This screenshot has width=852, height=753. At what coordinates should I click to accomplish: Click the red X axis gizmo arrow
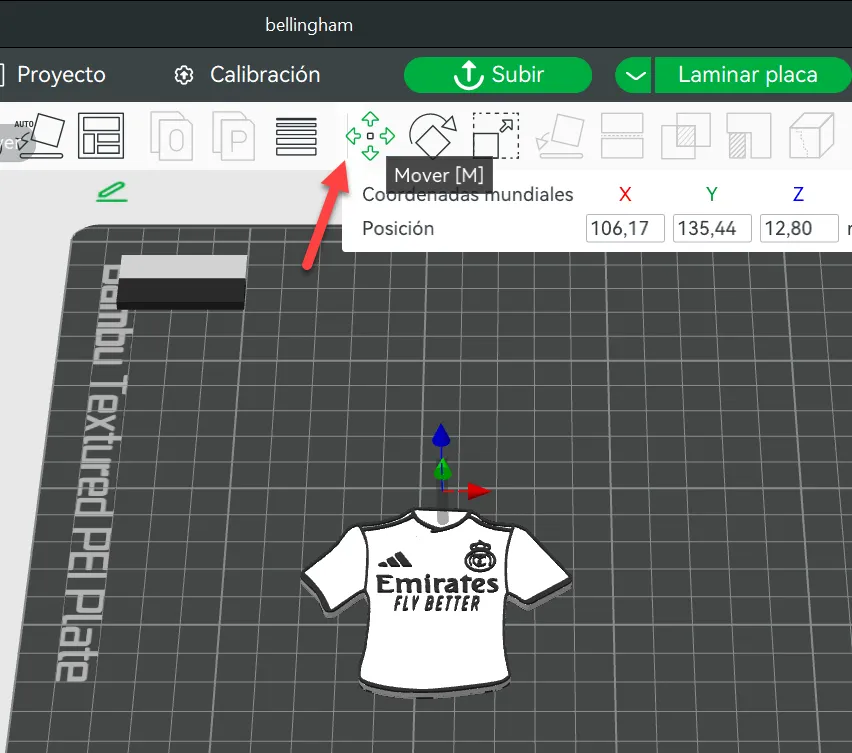(479, 491)
